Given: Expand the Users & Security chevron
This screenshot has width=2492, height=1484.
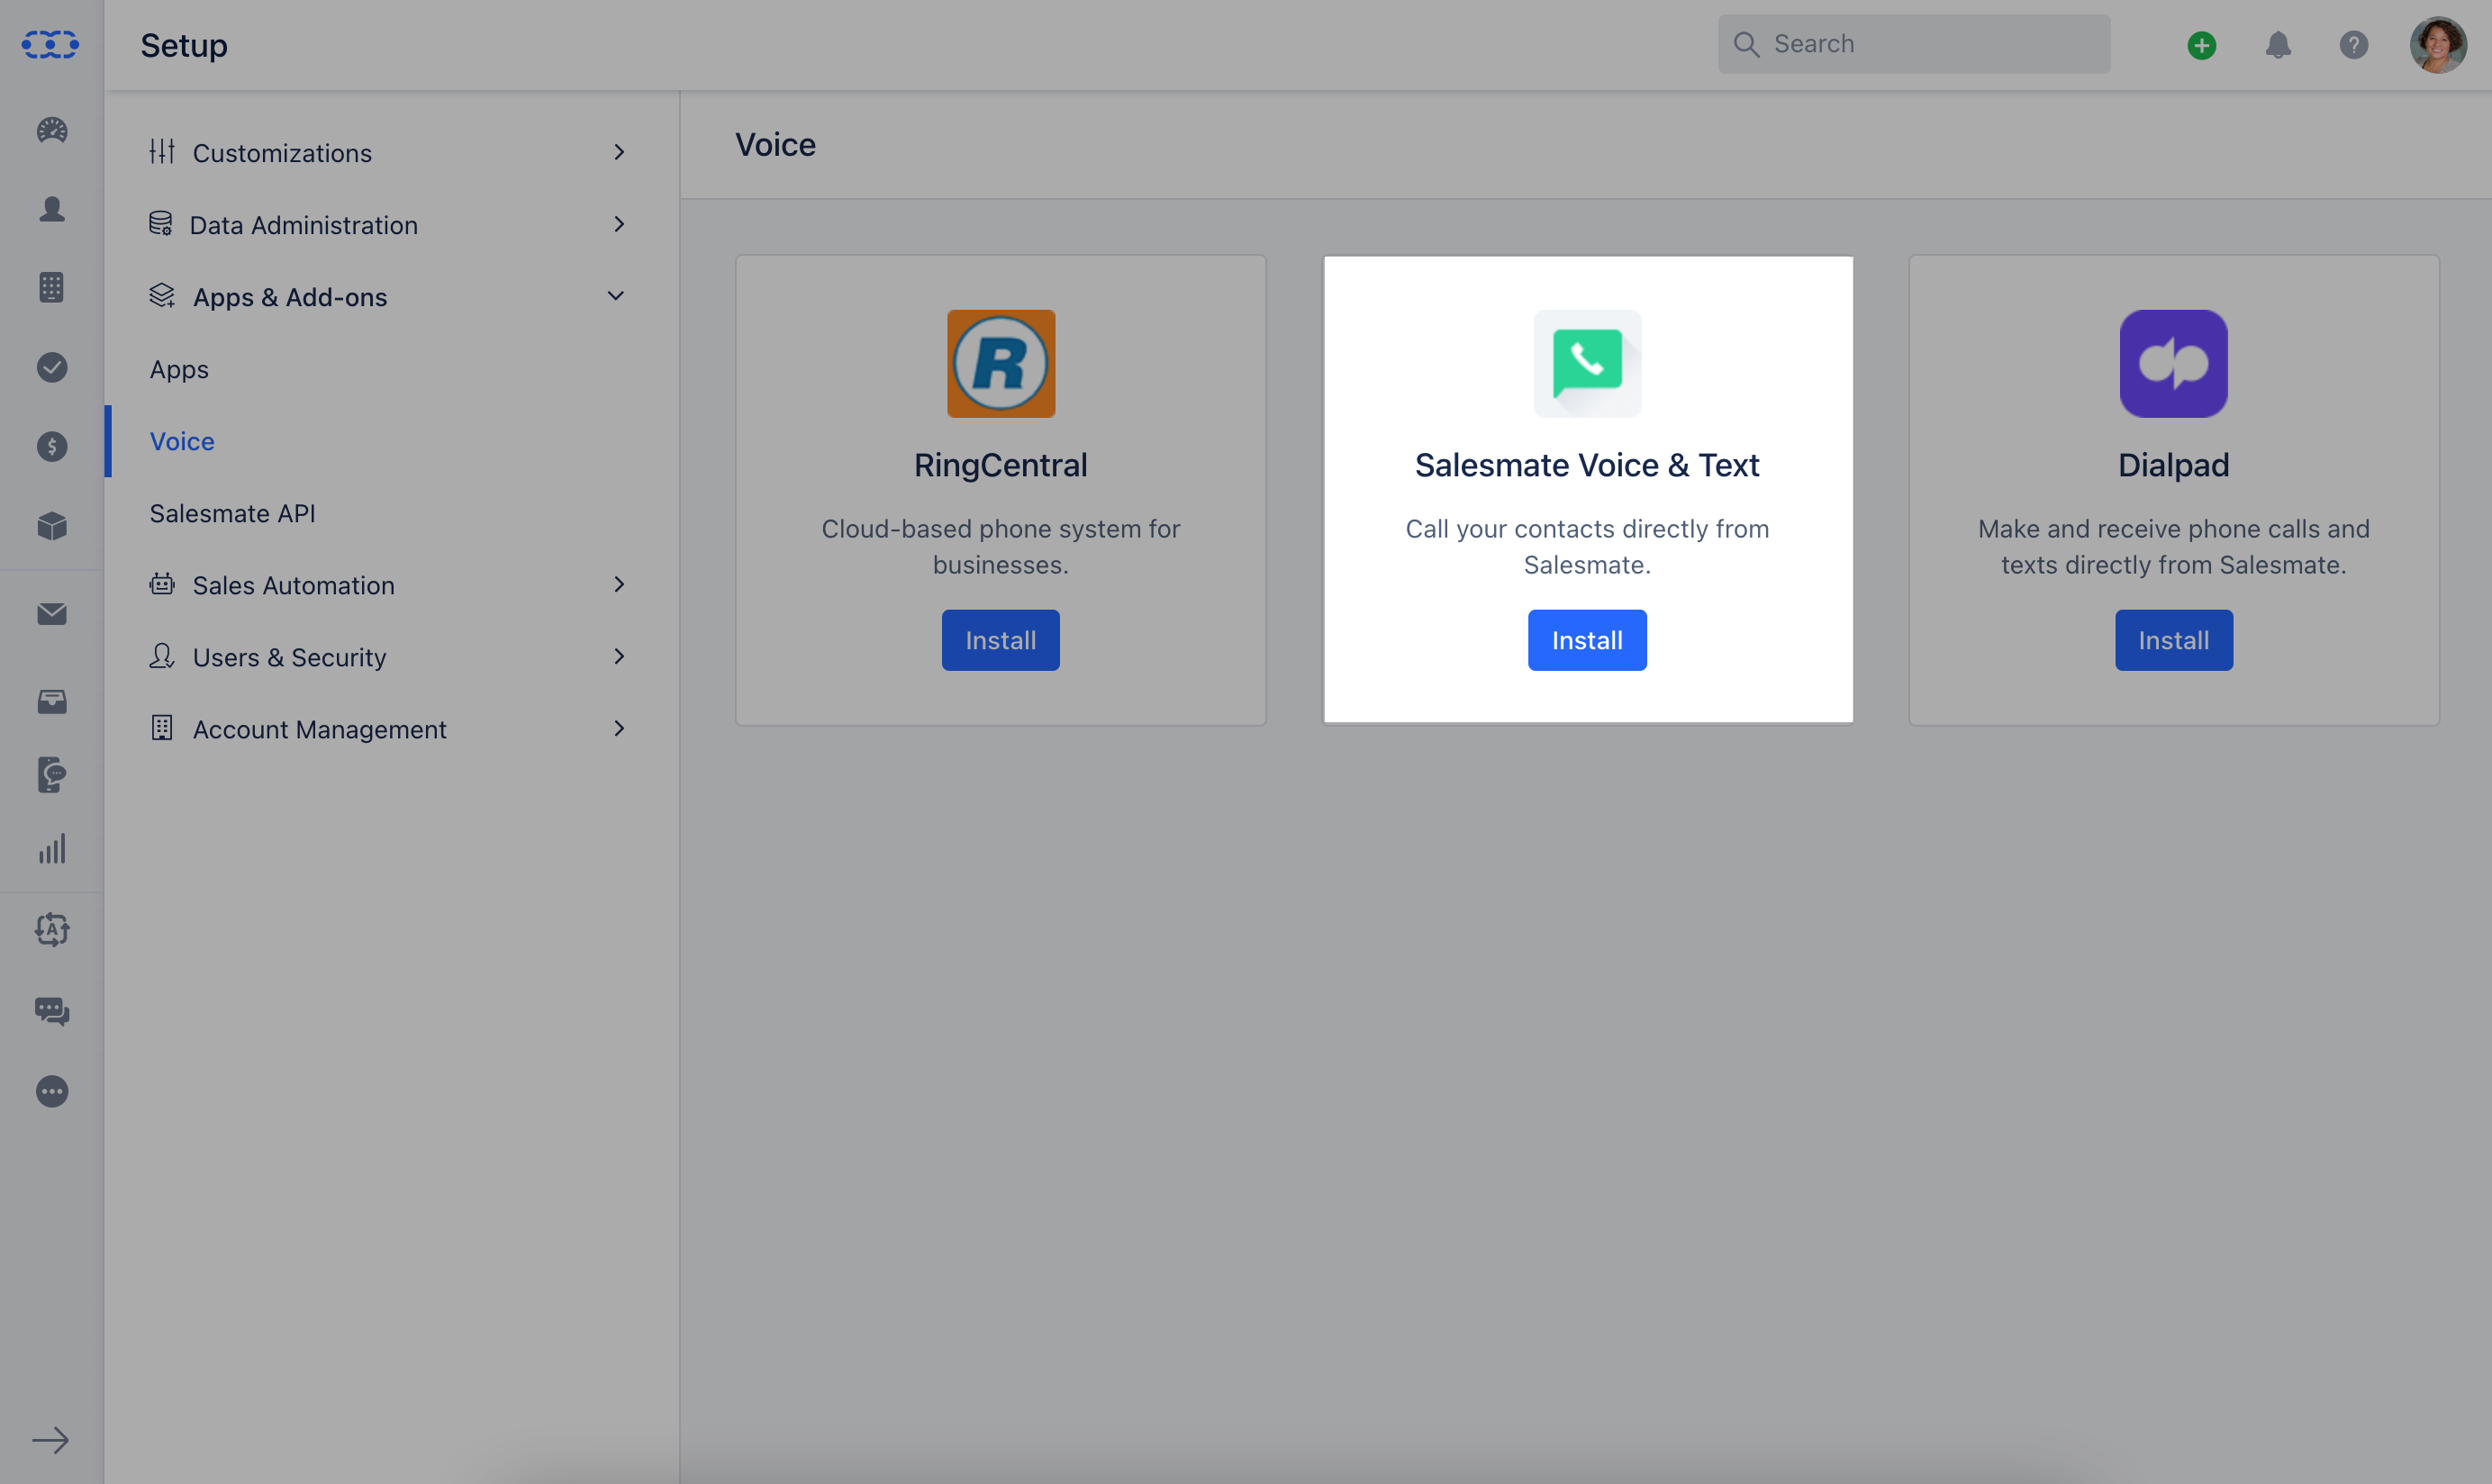Looking at the screenshot, I should (x=619, y=656).
